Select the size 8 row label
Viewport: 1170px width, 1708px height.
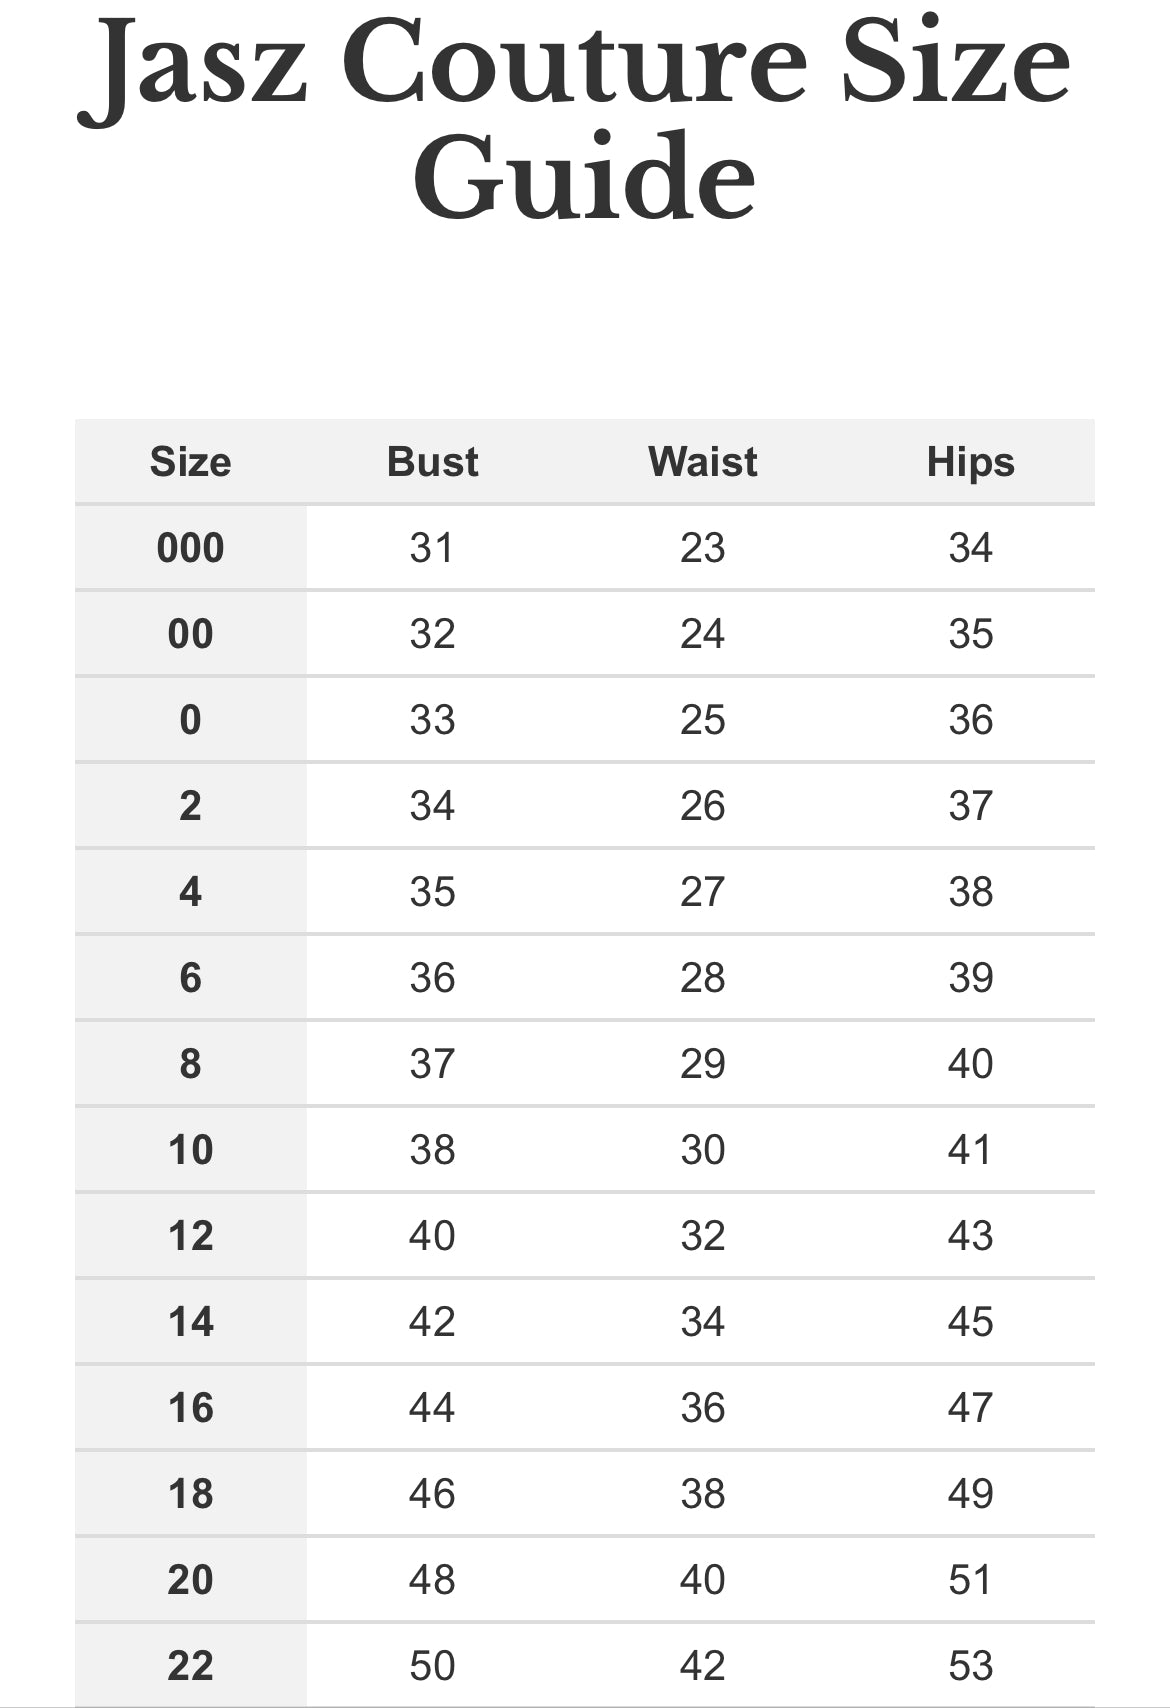190,1064
